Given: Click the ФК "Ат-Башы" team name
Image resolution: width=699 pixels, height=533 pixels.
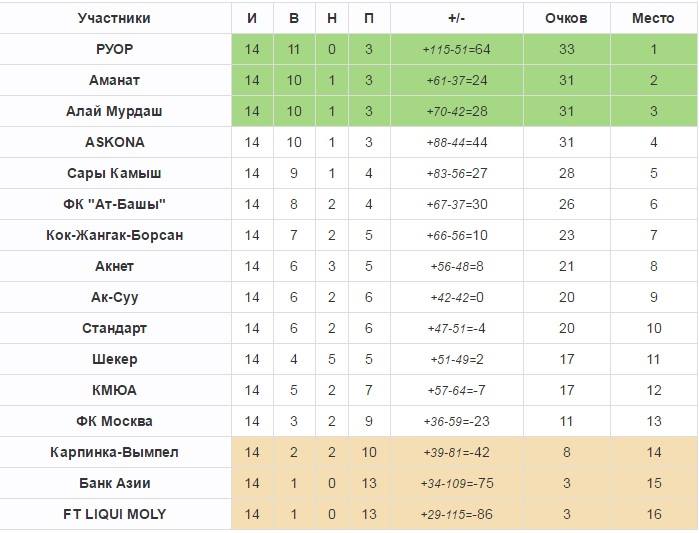Looking at the screenshot, I should 114,204.
